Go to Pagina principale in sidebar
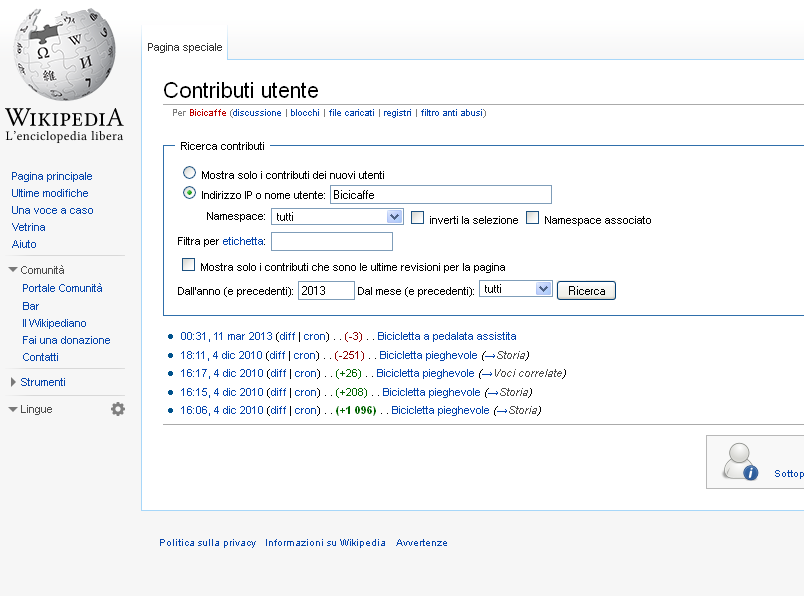804x596 pixels. click(52, 176)
